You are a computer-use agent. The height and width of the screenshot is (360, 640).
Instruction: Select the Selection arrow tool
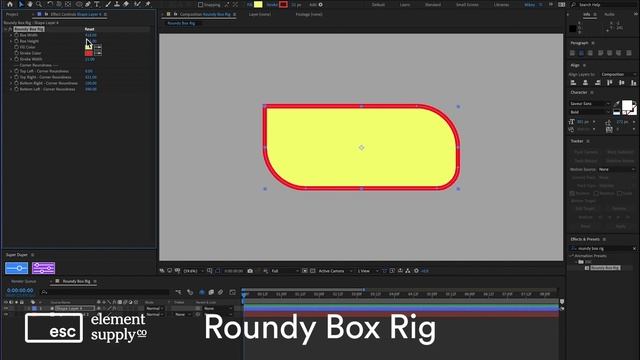[21, 4]
